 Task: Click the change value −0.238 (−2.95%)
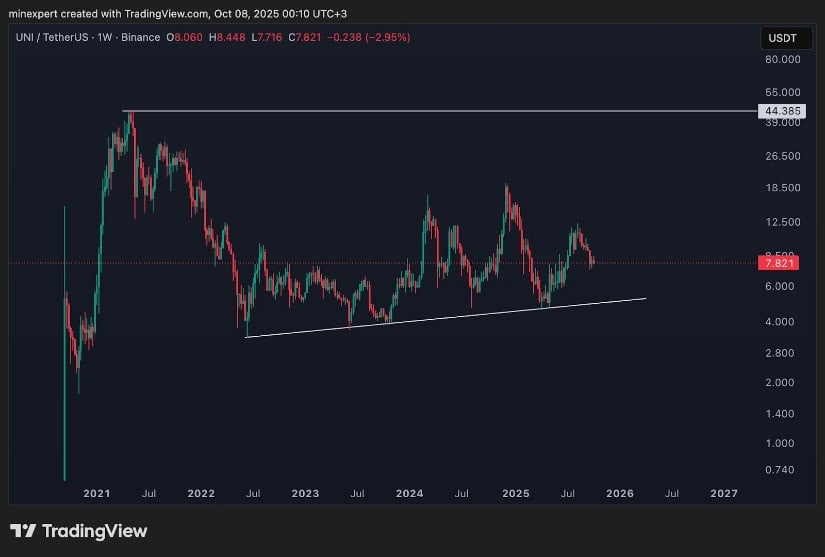coord(368,37)
